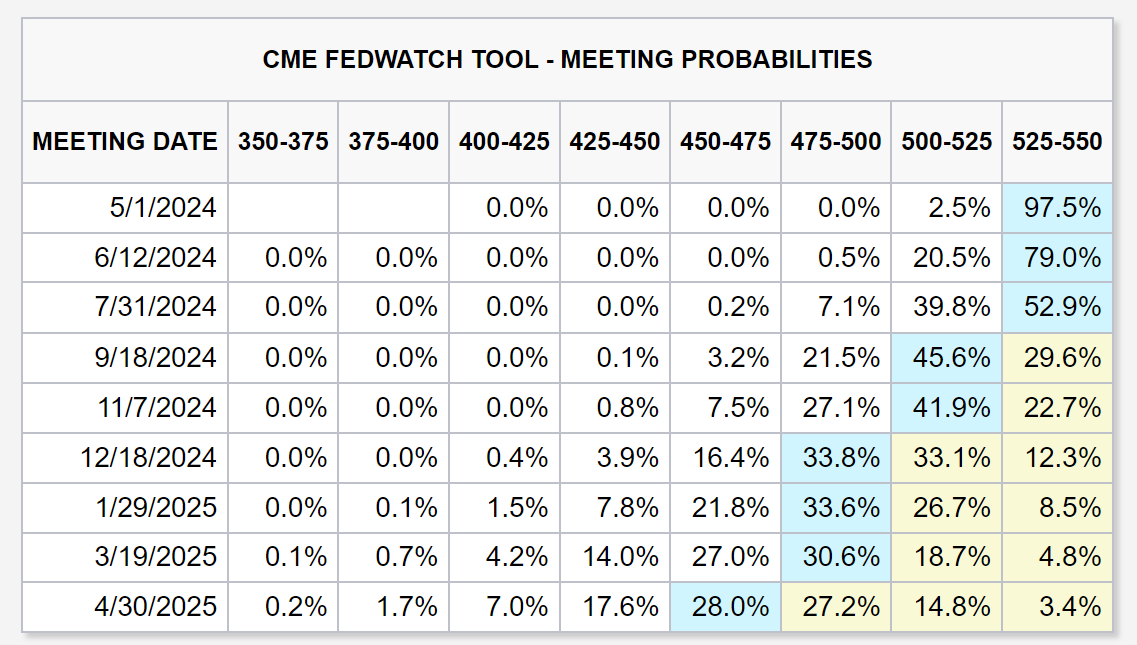Viewport: 1137px width, 645px height.
Task: Select the 33.8% cell for 12/18/2024
Action: click(x=836, y=458)
